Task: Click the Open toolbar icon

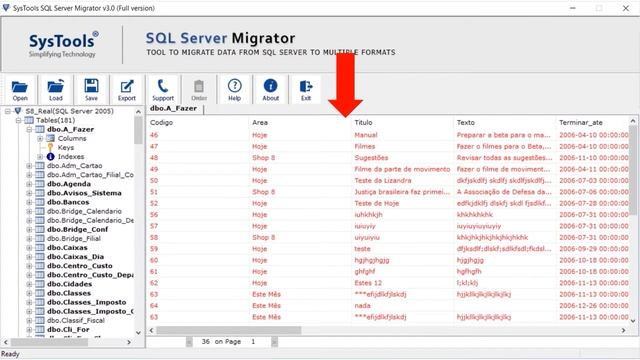Action: 20,89
